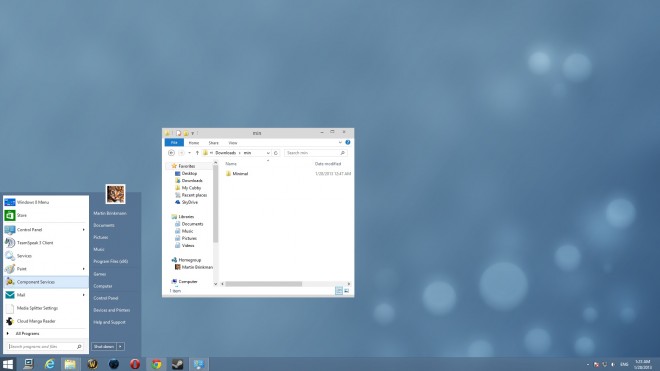
Task: Expand the Control Panel submenu arrow
Action: coord(83,230)
